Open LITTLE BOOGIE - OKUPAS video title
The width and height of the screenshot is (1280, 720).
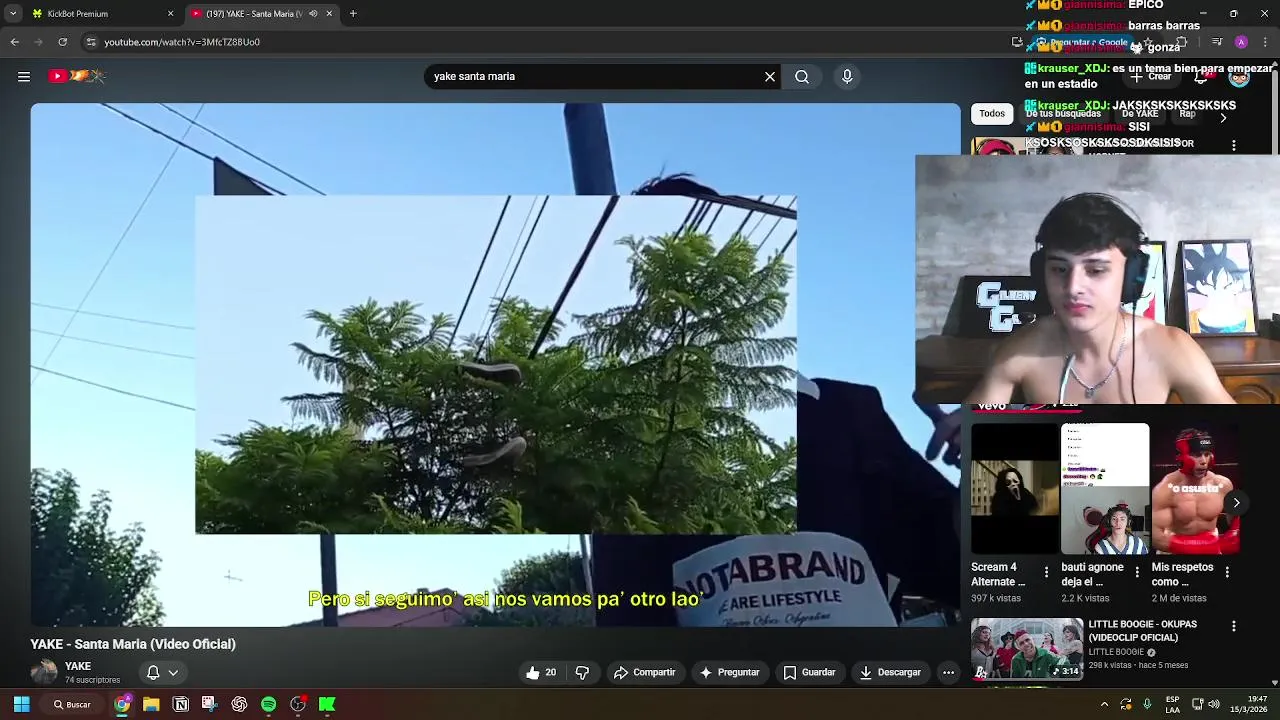(x=1143, y=631)
